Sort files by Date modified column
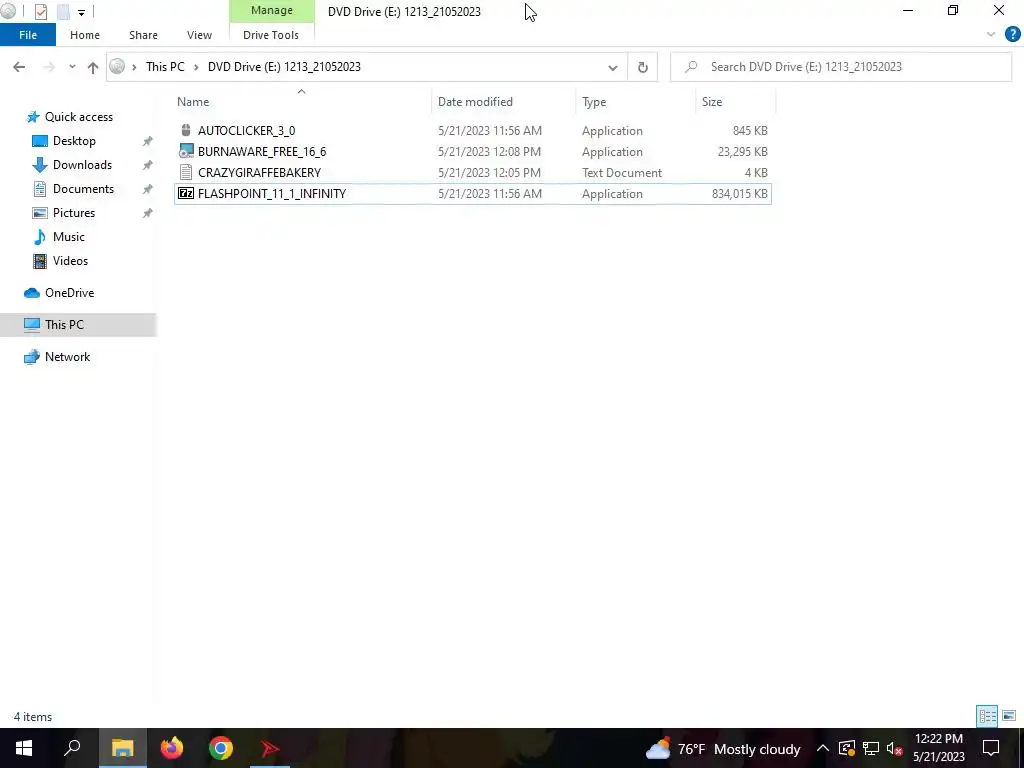 (x=504, y=101)
